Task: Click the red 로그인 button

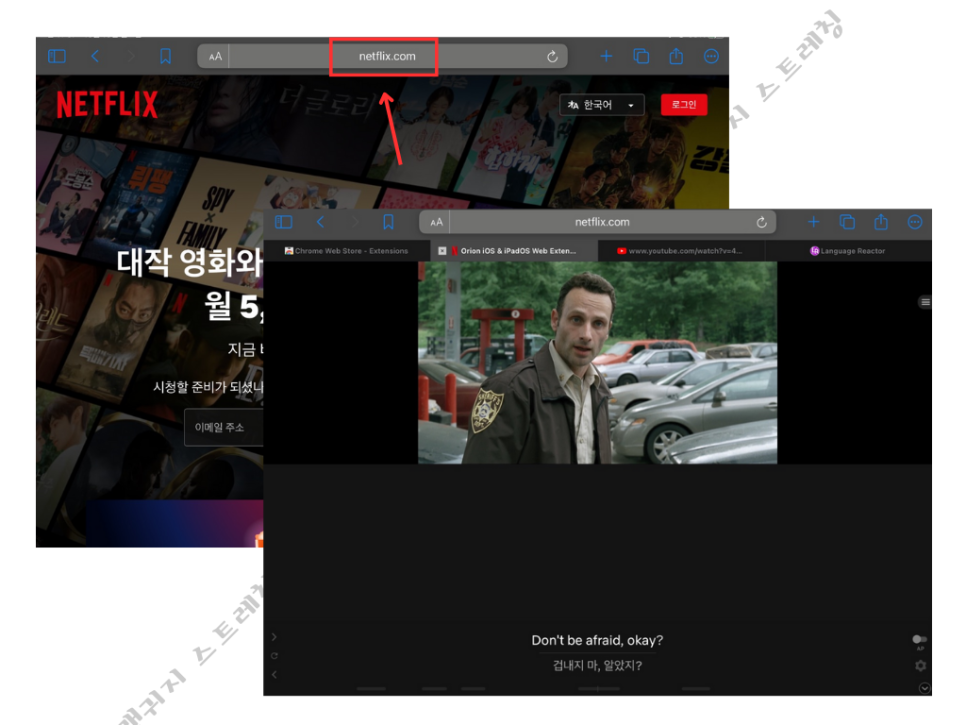Action: coord(684,105)
